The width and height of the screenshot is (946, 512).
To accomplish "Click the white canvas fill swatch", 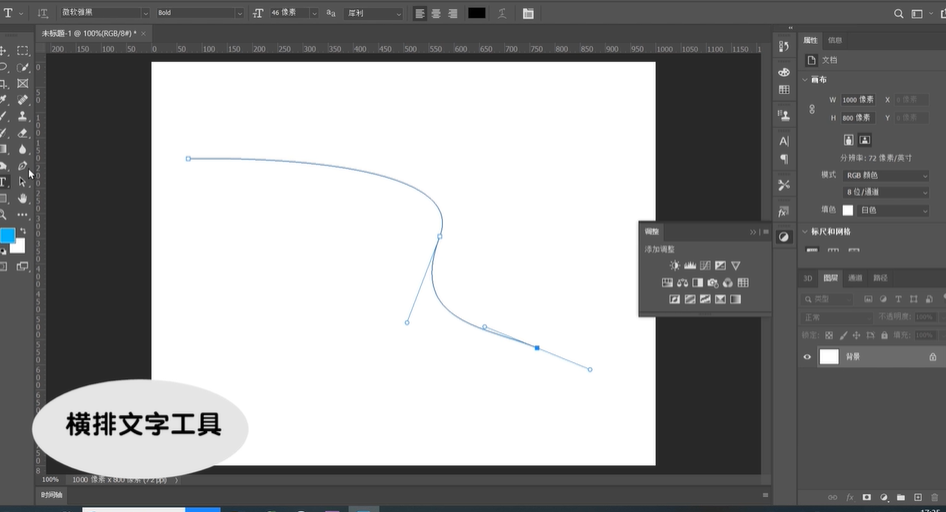I will point(848,210).
